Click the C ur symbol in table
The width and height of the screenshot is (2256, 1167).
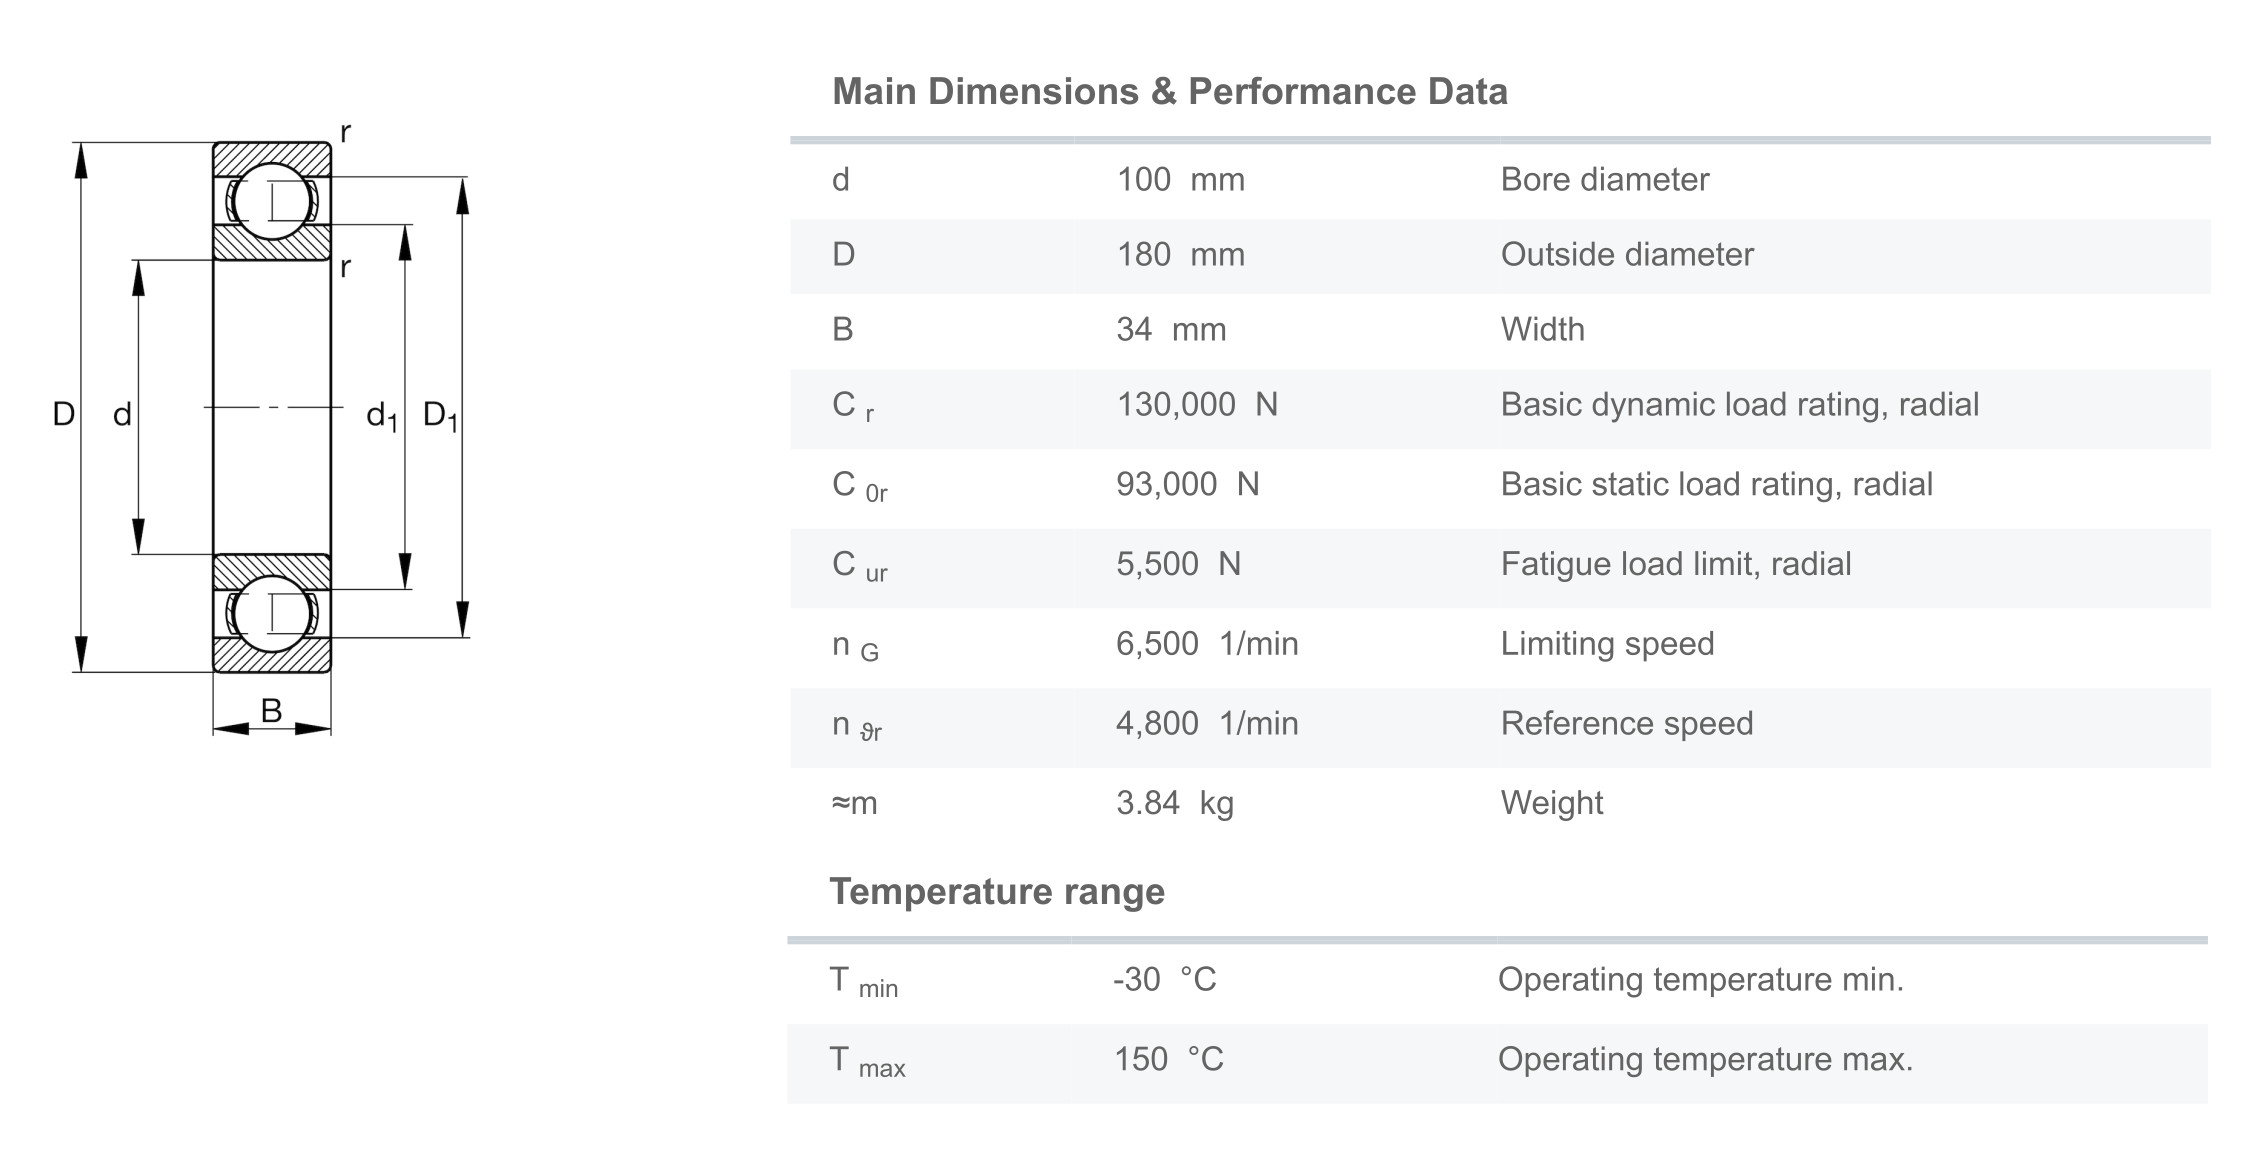click(859, 566)
